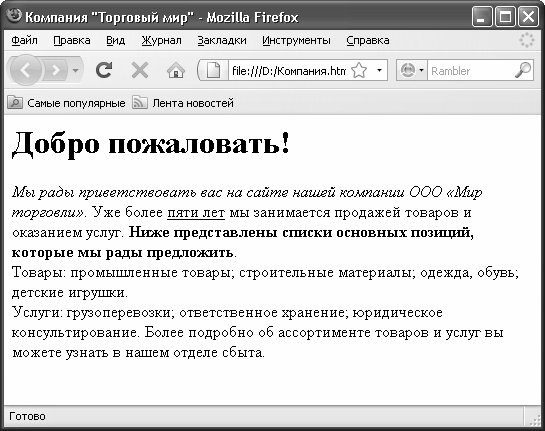The width and height of the screenshot is (545, 431).
Task: Expand the address bar URL dropdown
Action: pyautogui.click(x=379, y=71)
